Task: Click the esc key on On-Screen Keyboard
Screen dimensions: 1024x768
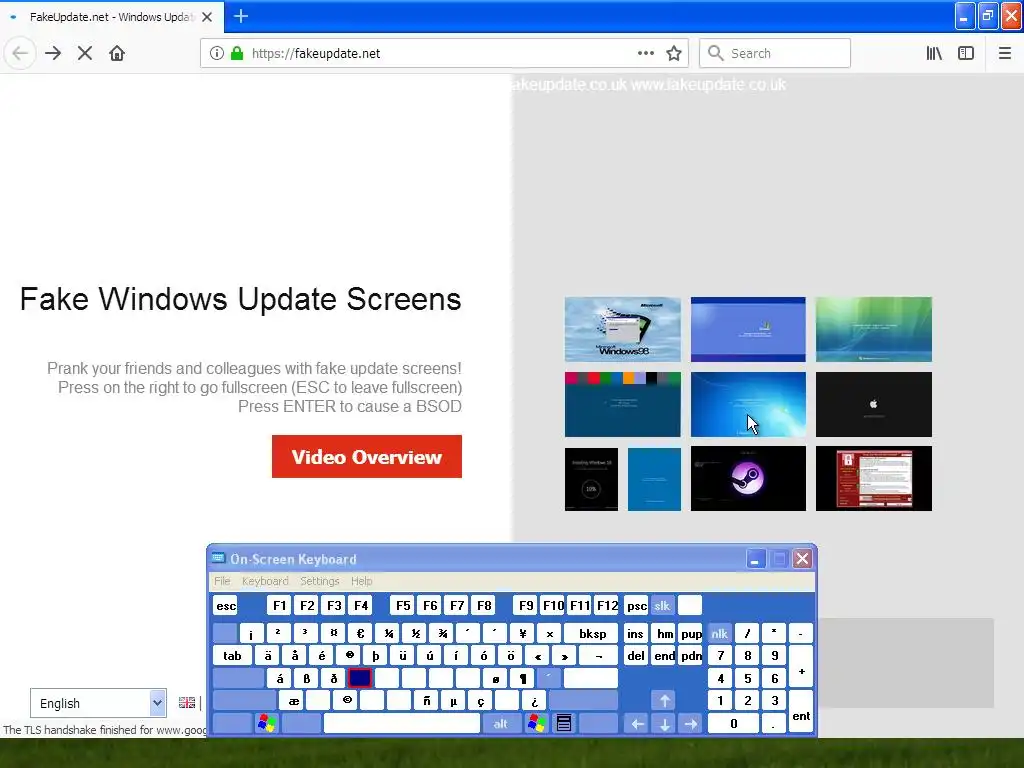Action: [x=226, y=605]
